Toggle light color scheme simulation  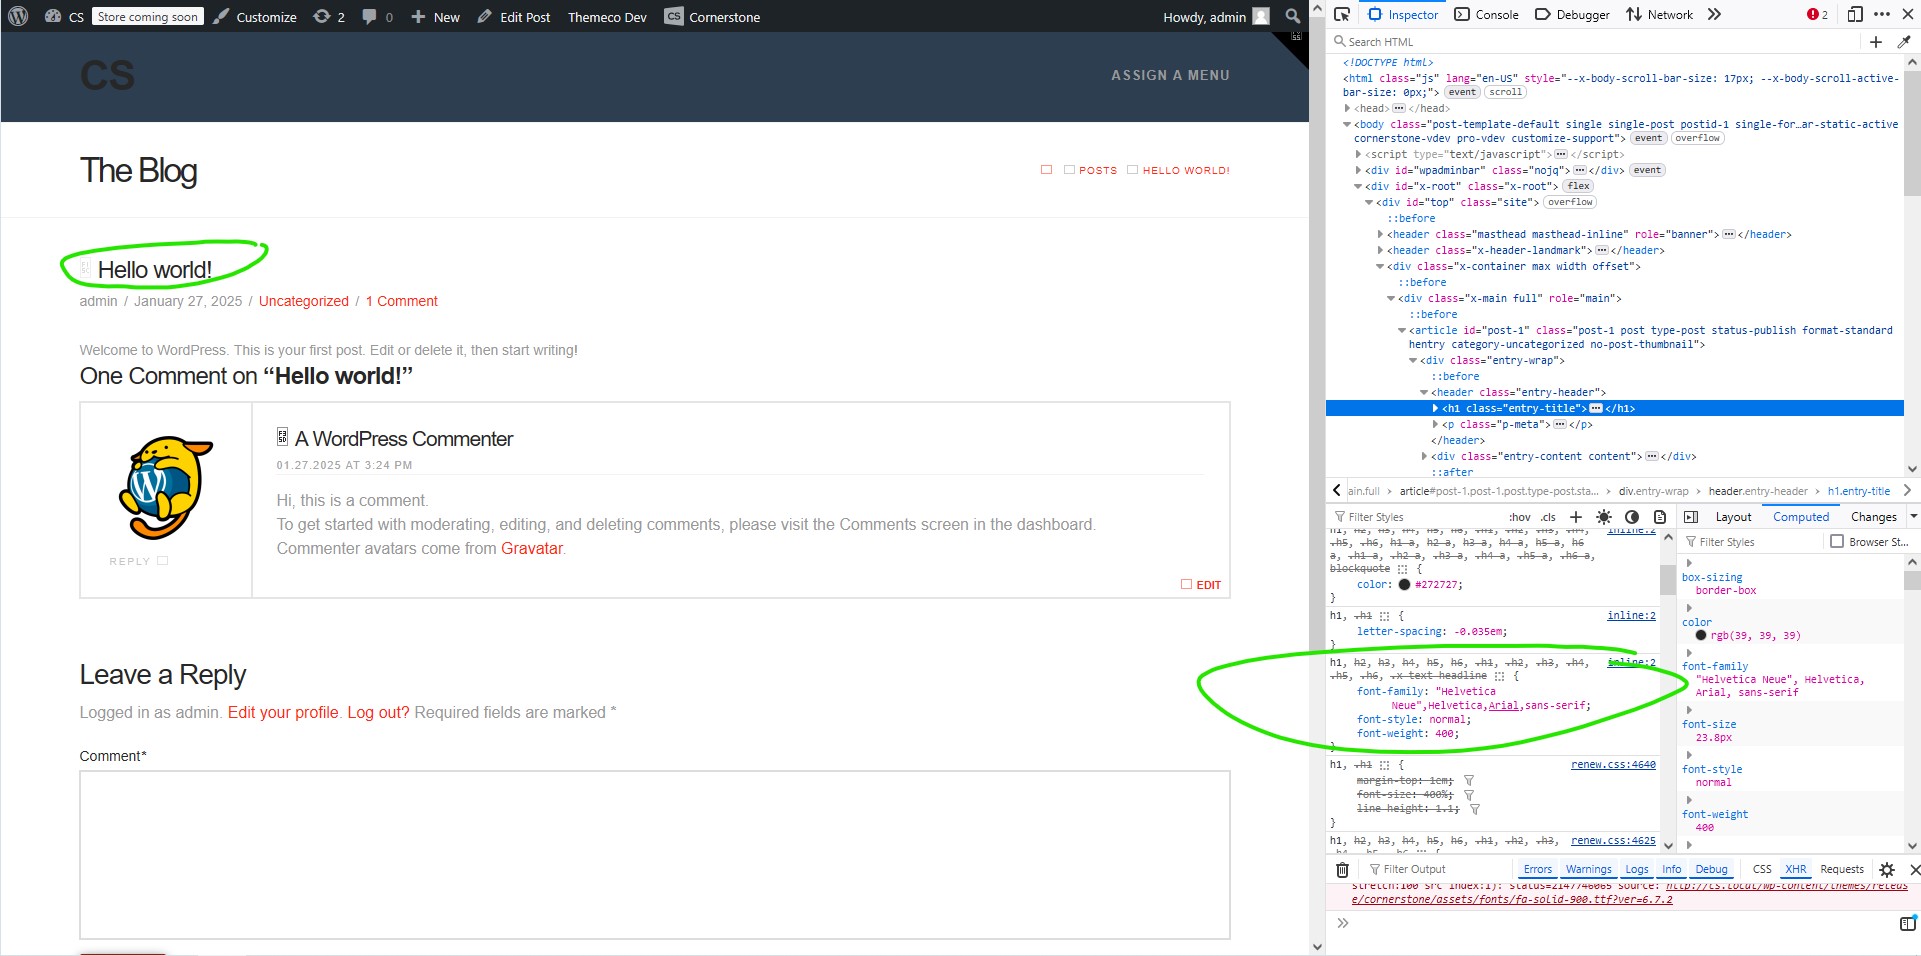[x=1604, y=517]
